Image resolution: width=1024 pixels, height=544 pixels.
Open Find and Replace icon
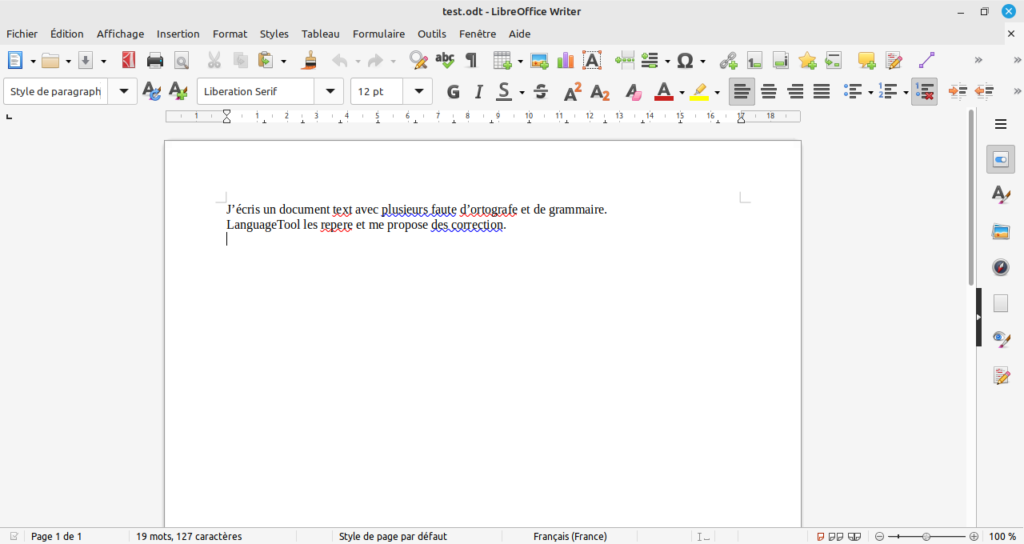(x=418, y=60)
